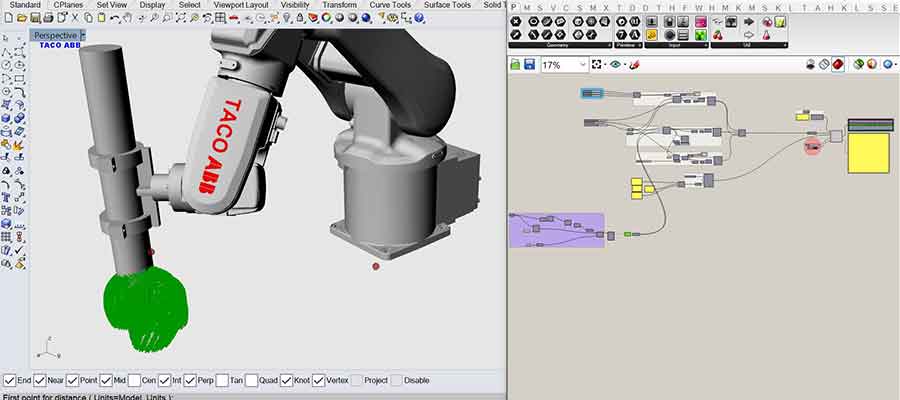900x400 pixels.
Task: Toggle the Vertex osnap checkbox
Action: coord(319,380)
